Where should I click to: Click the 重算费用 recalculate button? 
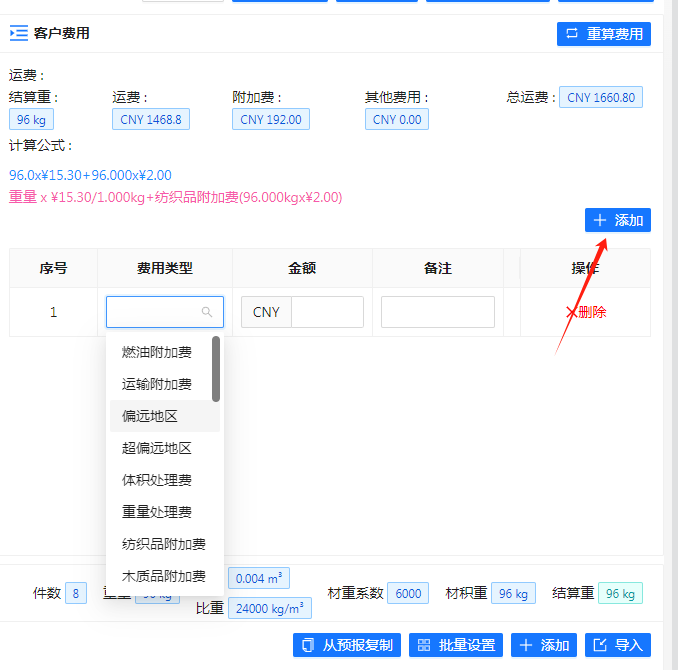[603, 33]
